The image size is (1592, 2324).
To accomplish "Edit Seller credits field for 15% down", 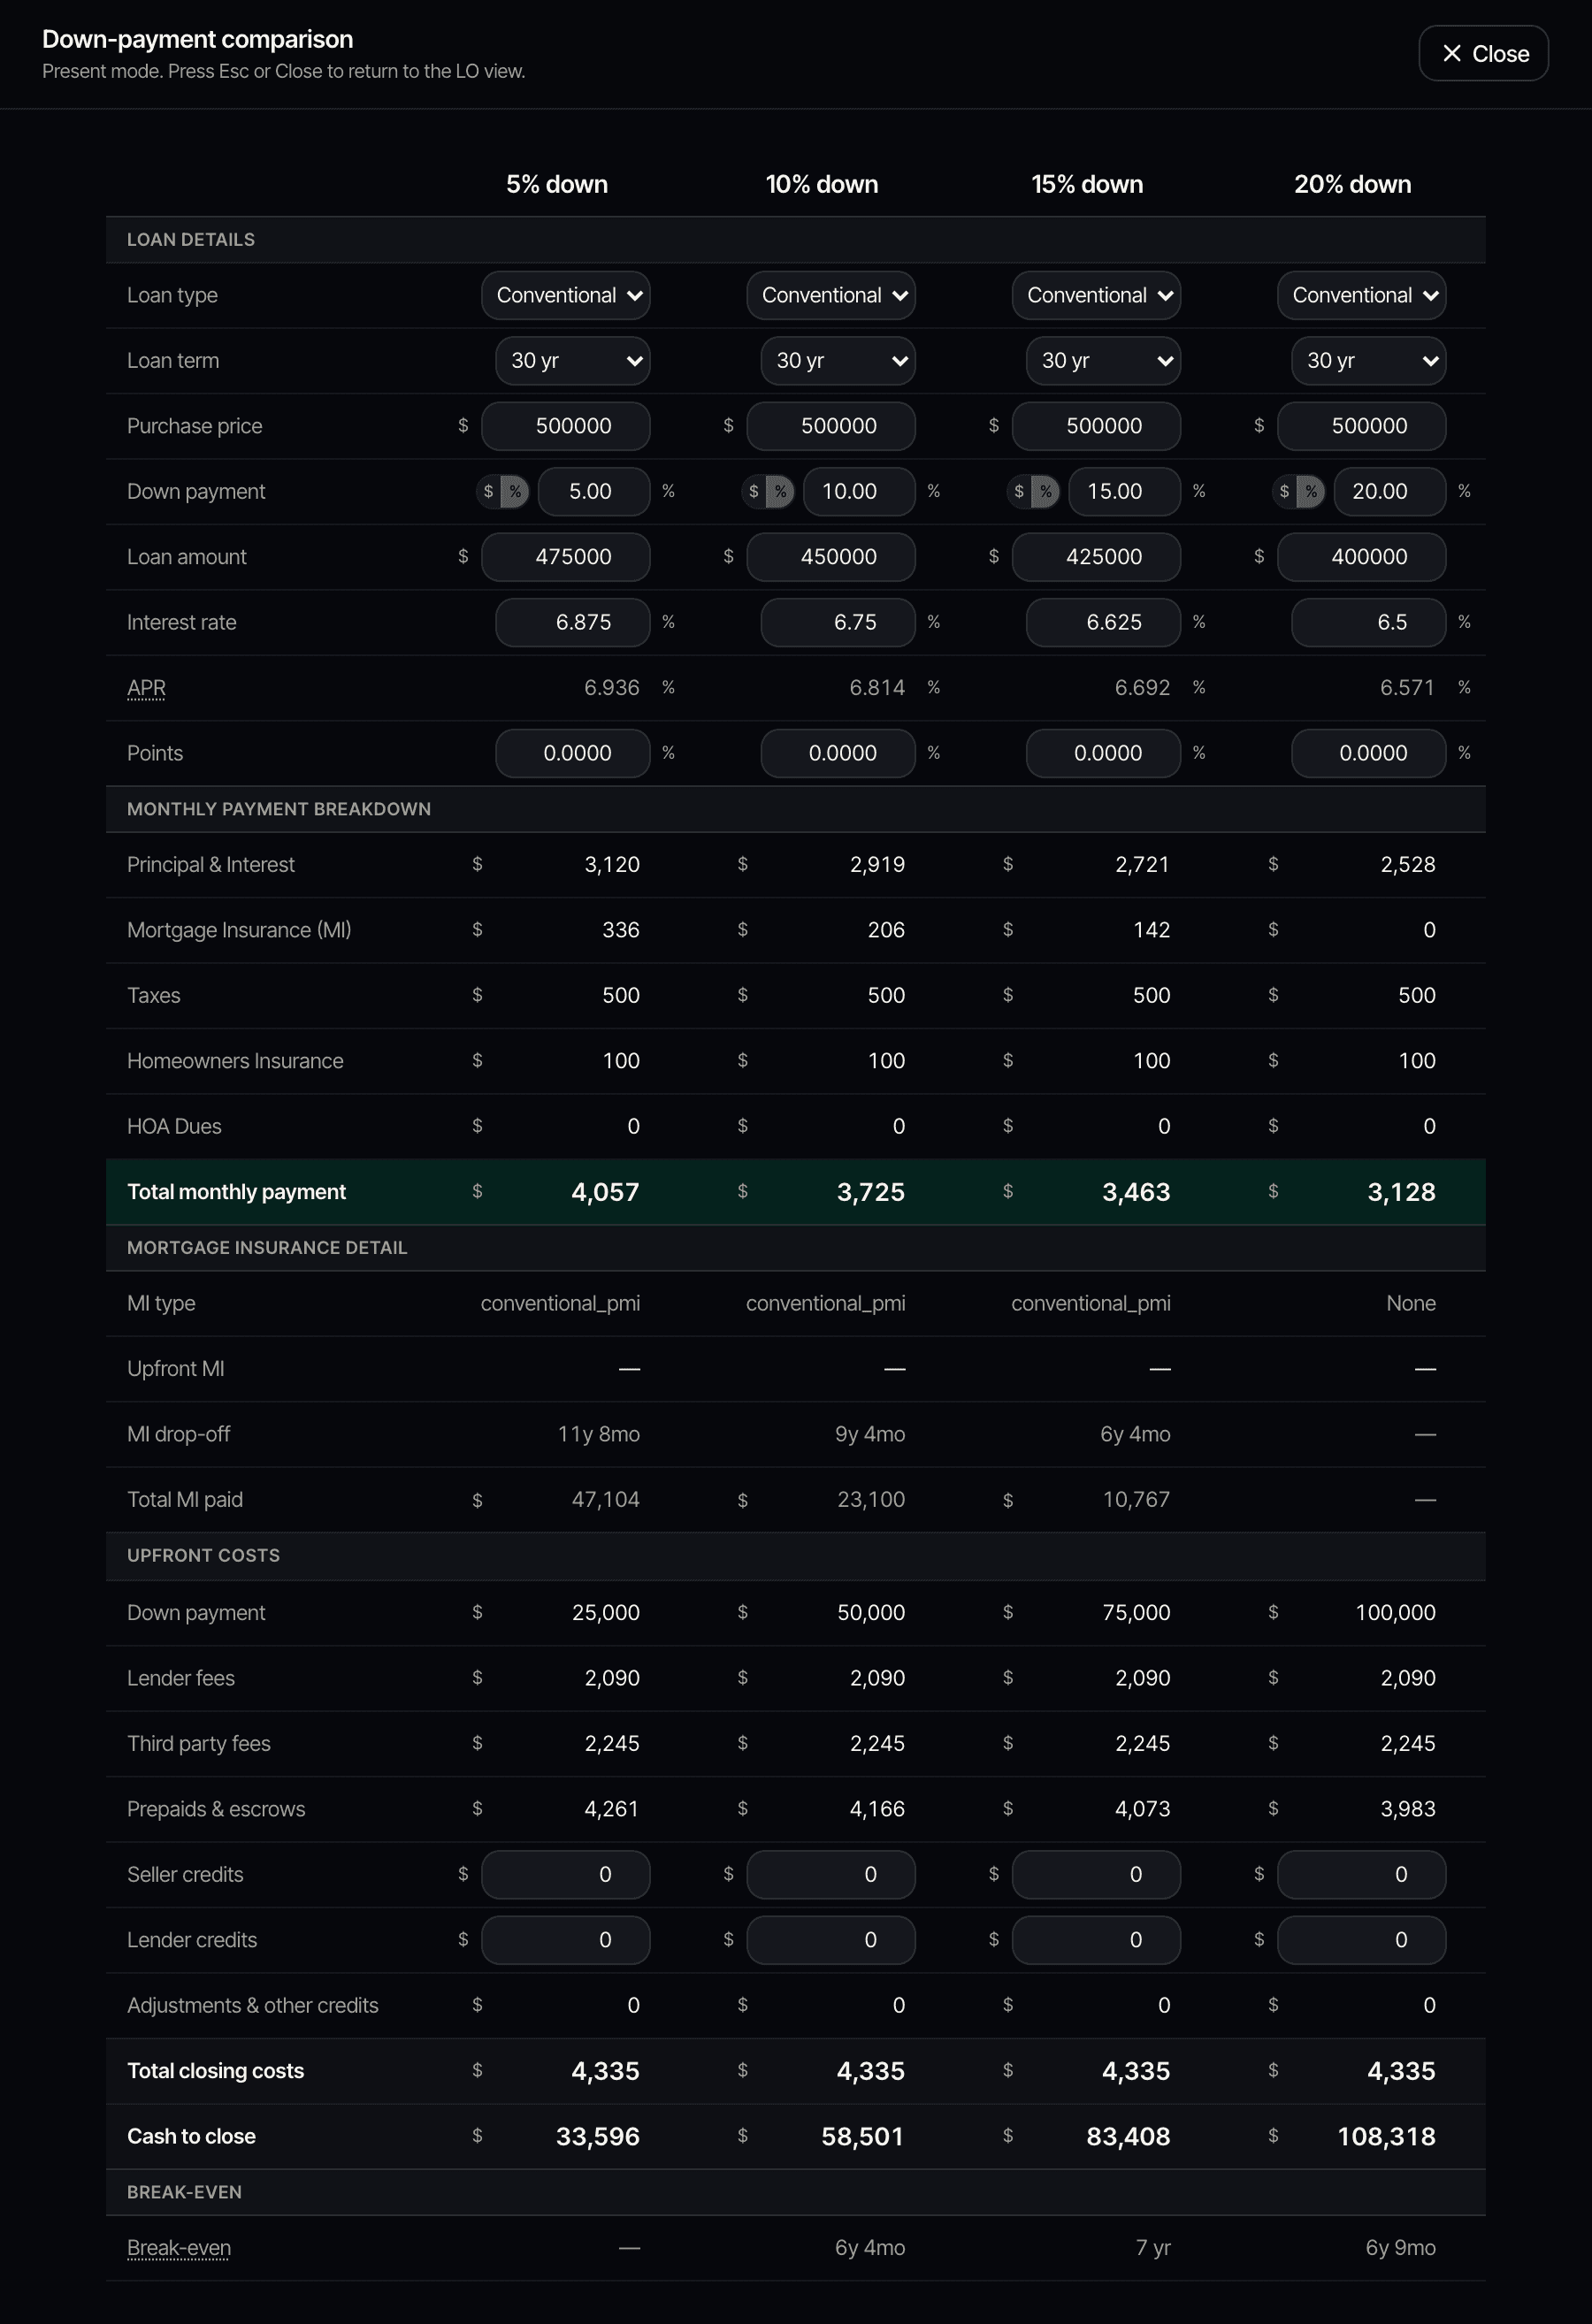I will click(1096, 1874).
